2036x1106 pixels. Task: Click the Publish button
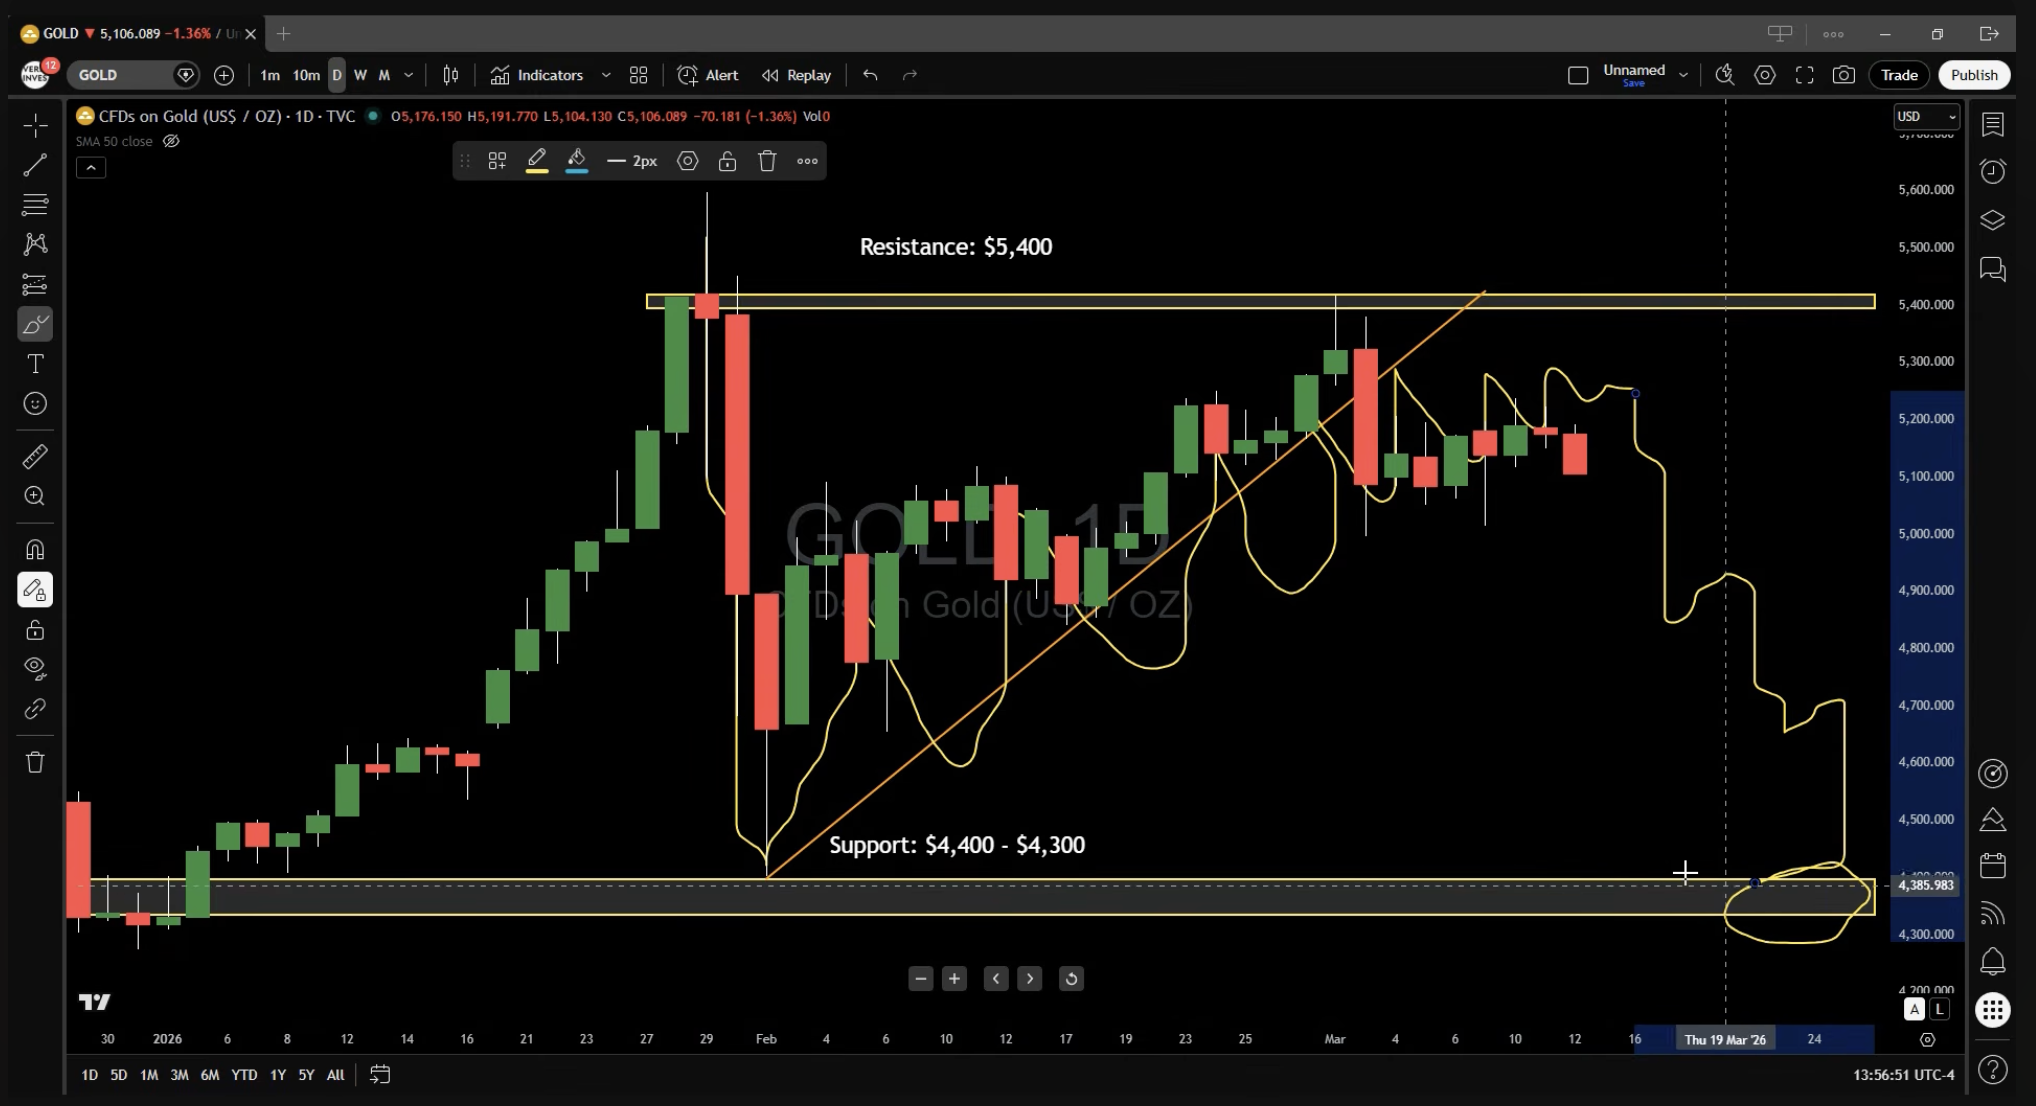(x=1973, y=75)
